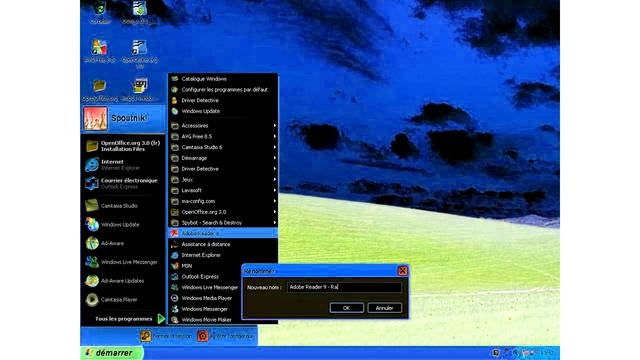Cancel rename with Annuler button
640x360 pixels.
[384, 308]
